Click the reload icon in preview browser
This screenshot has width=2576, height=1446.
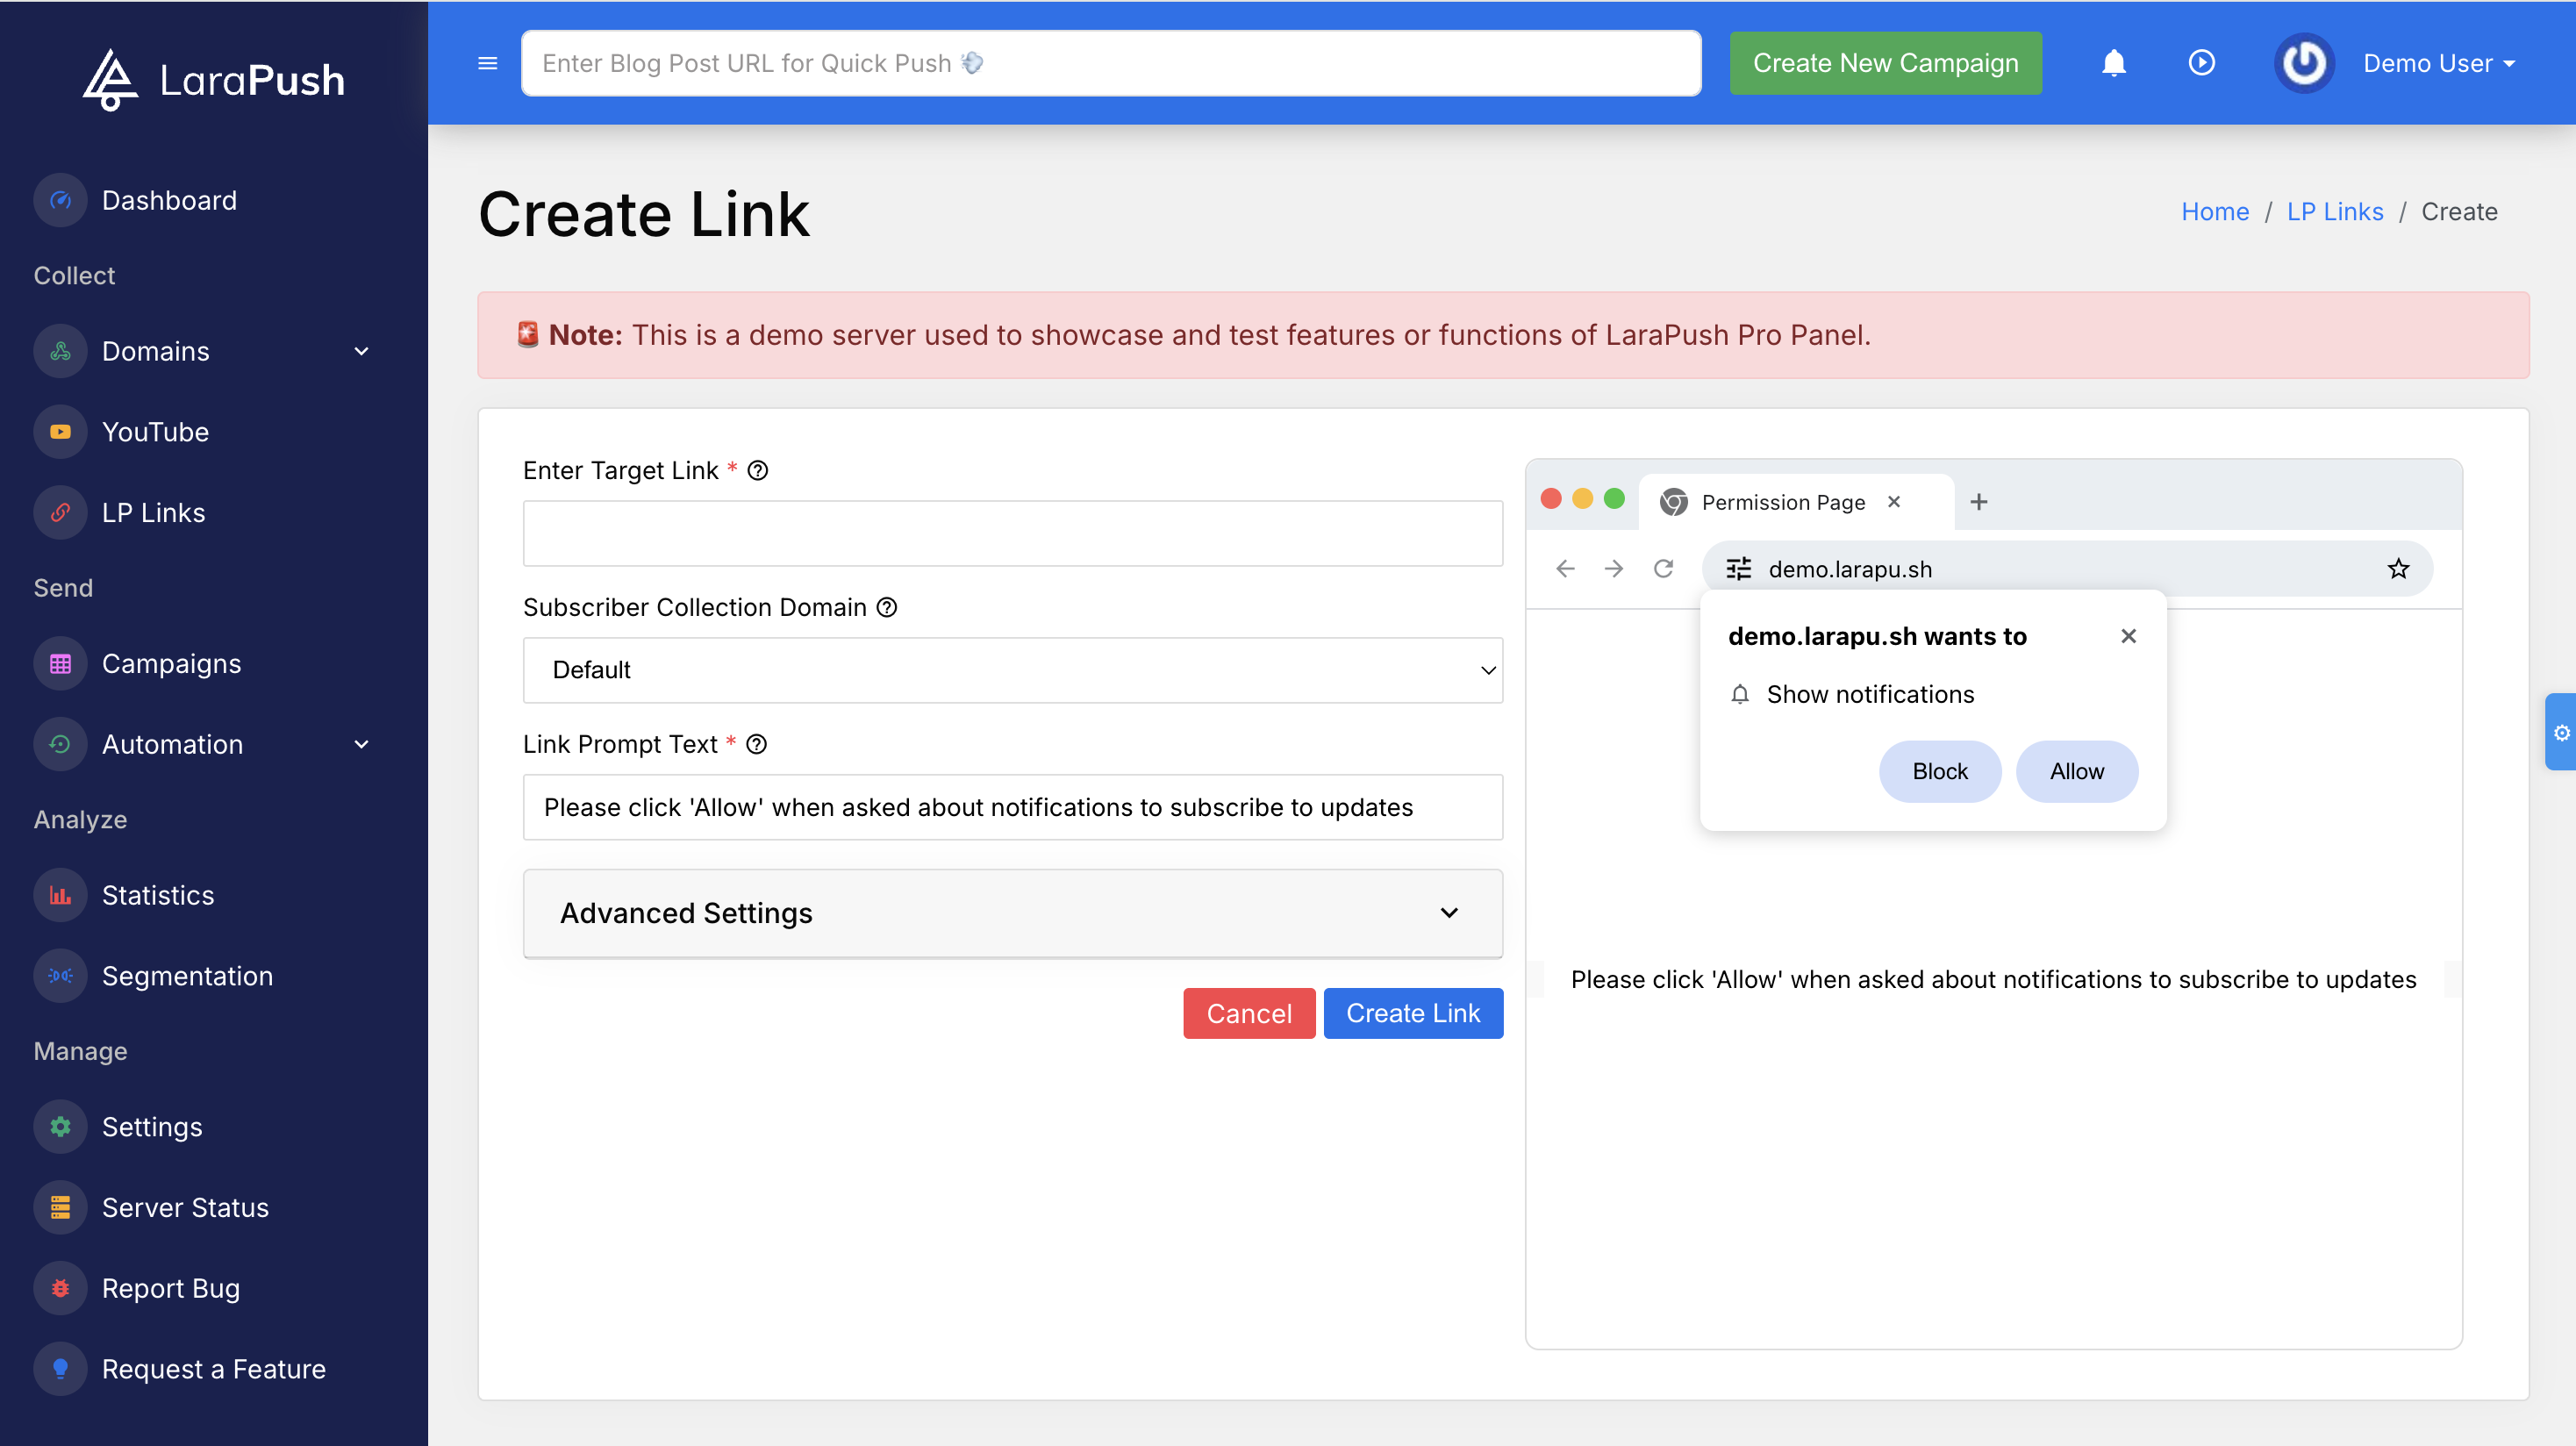(1663, 569)
